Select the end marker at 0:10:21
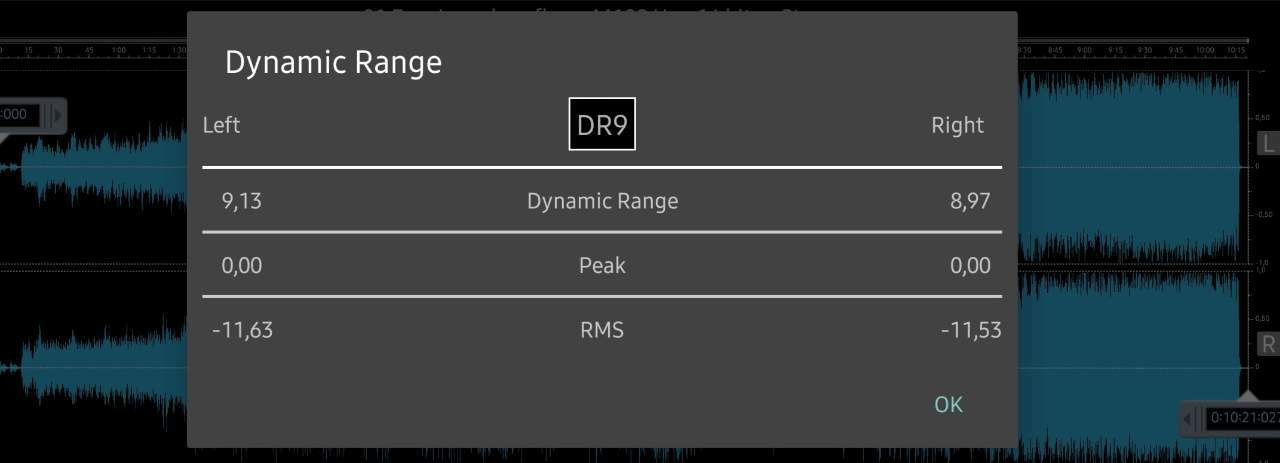This screenshot has width=1280, height=463. [1247, 396]
